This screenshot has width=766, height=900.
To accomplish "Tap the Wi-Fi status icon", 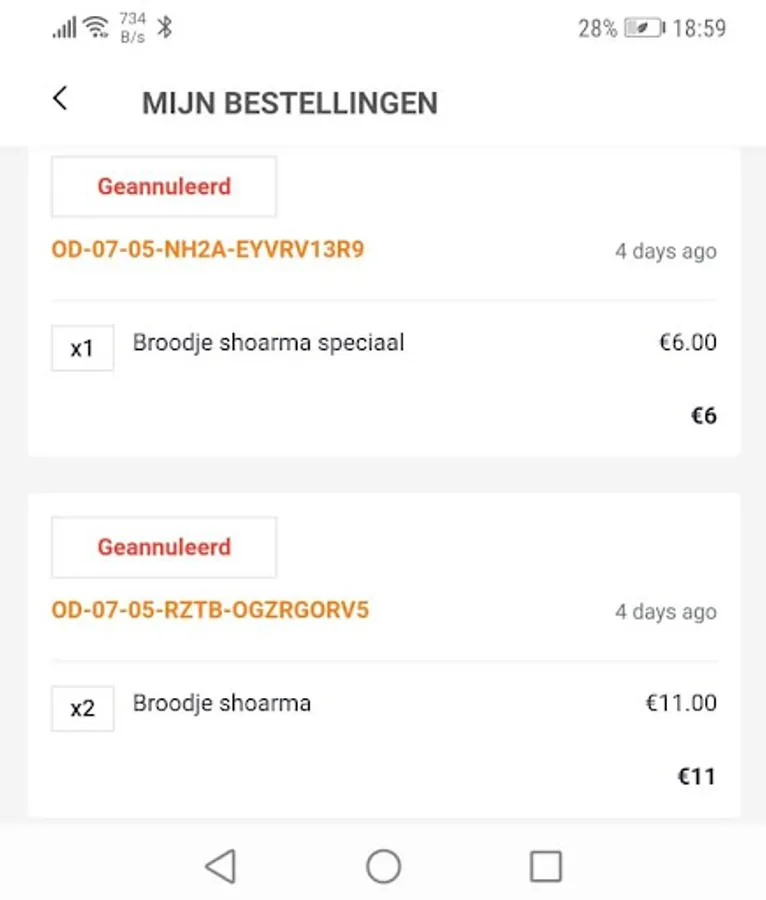I will 97,27.
